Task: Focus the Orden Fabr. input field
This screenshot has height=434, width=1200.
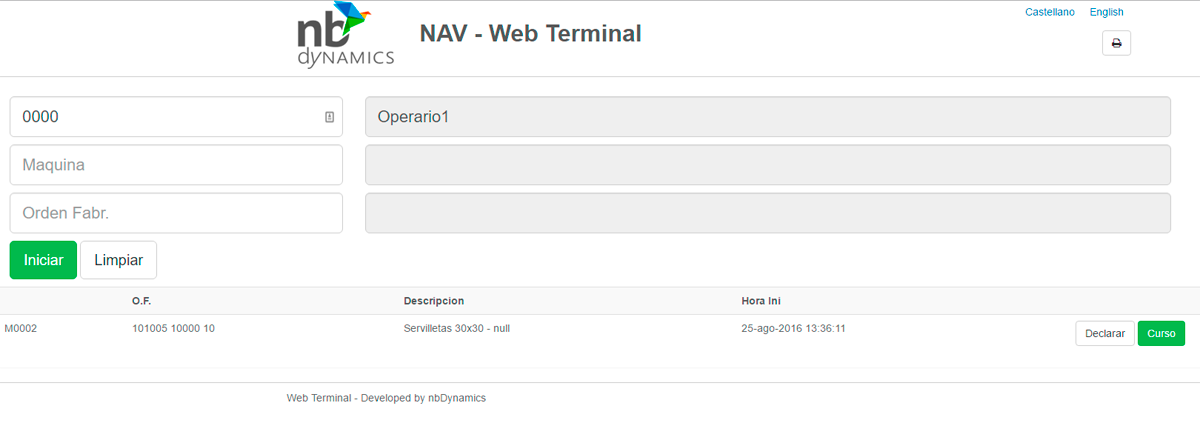Action: [176, 213]
